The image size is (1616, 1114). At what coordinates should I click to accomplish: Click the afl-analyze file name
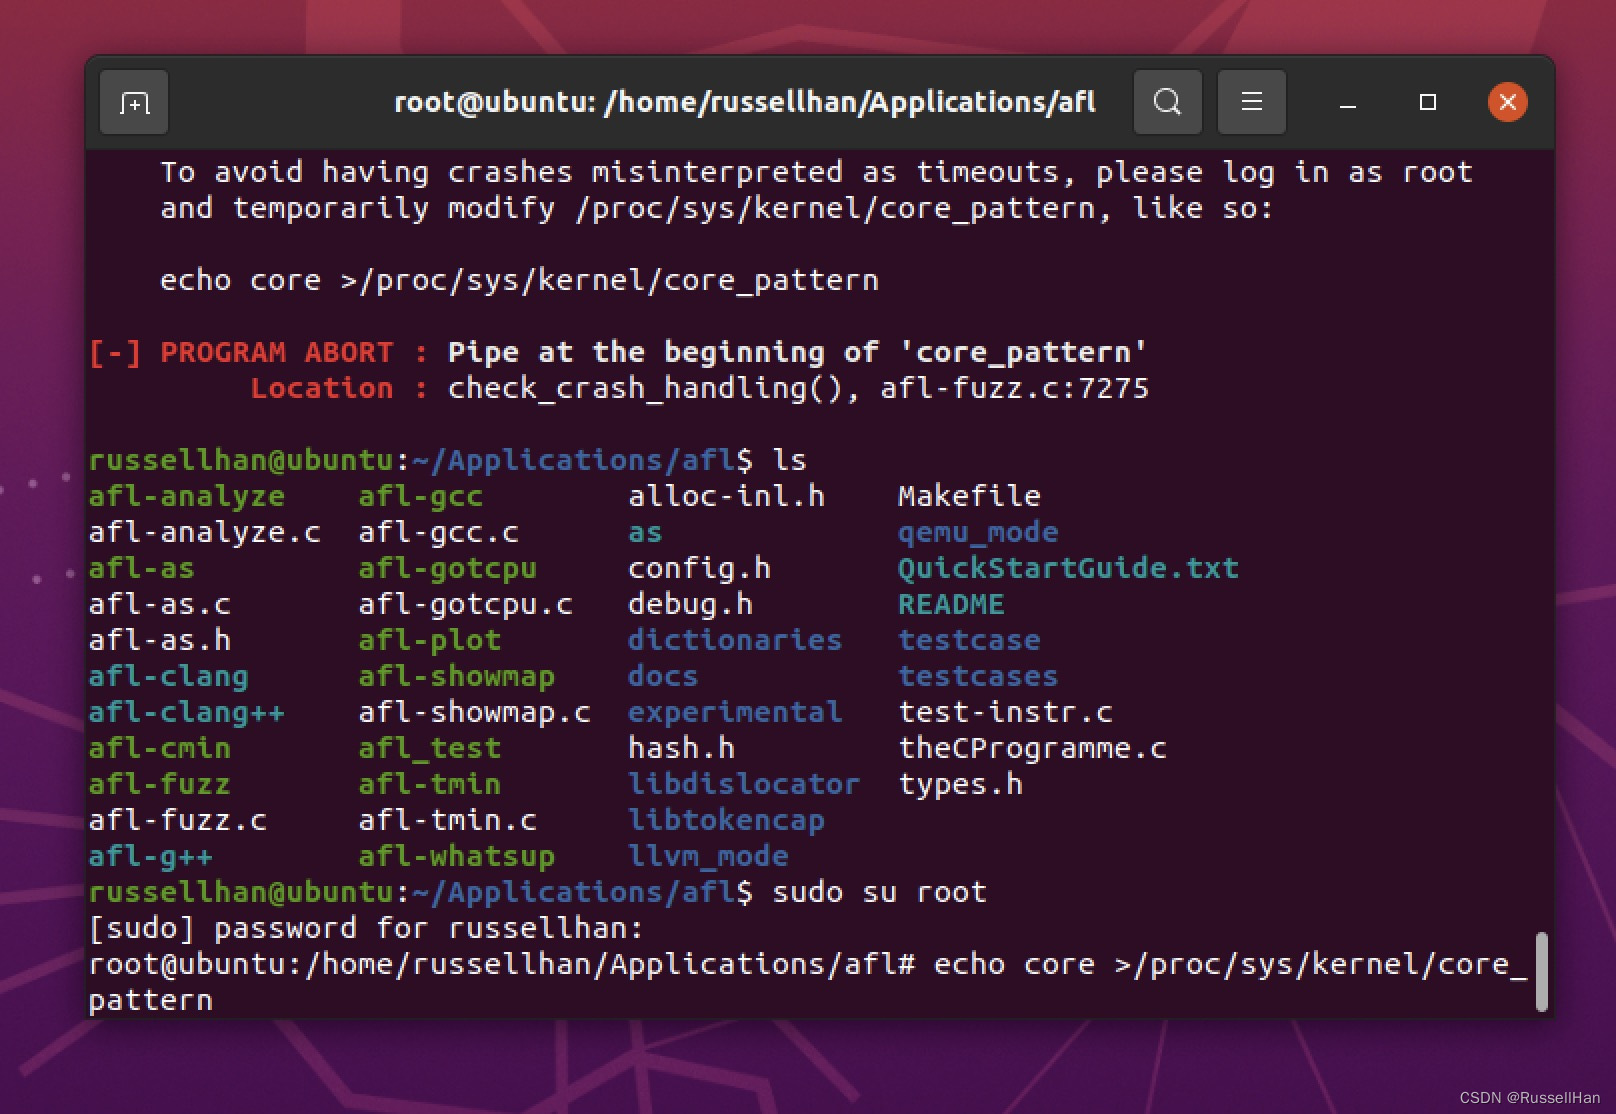[x=187, y=496]
